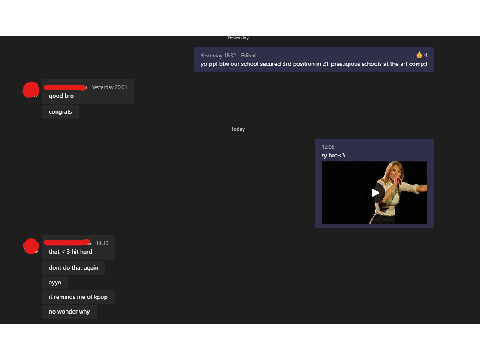Play the video in the chat message
The width and height of the screenshot is (480, 360).
(375, 193)
